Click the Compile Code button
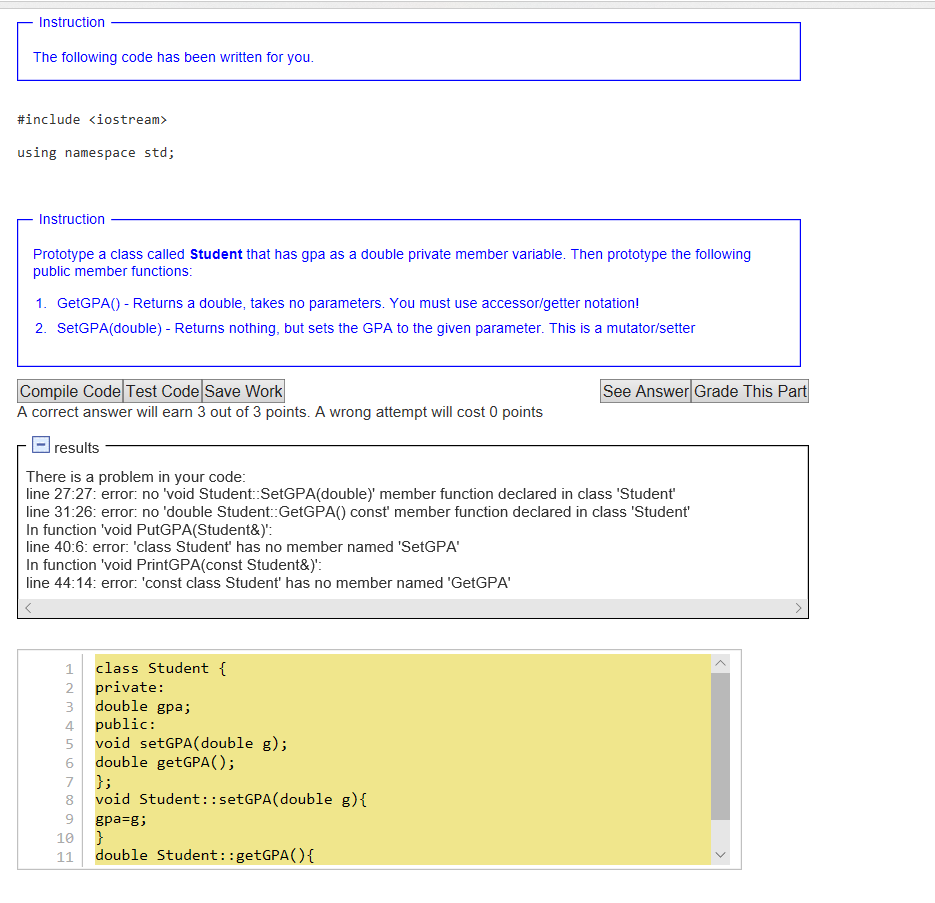 [70, 391]
